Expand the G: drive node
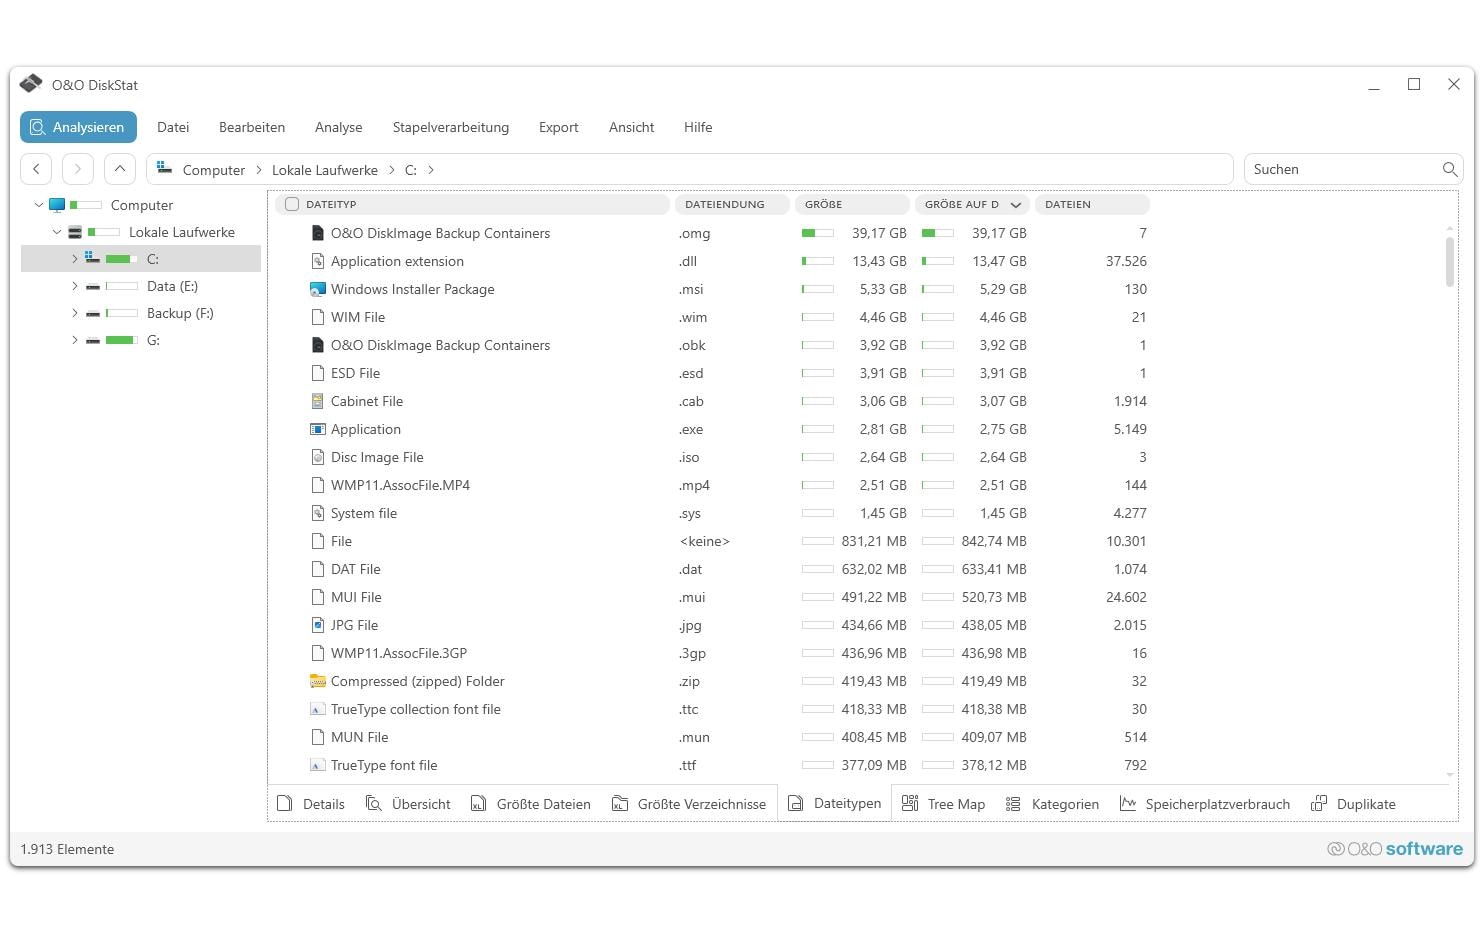Image resolution: width=1484 pixels, height=933 pixels. (75, 340)
